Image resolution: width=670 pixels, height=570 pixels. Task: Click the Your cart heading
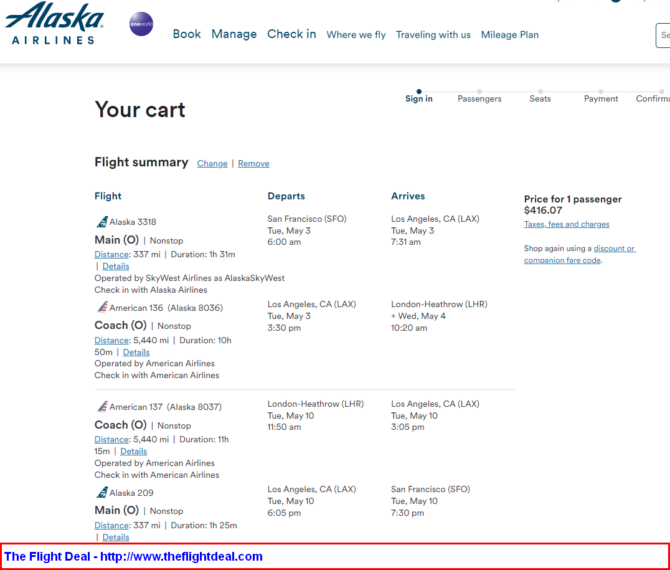(x=140, y=110)
